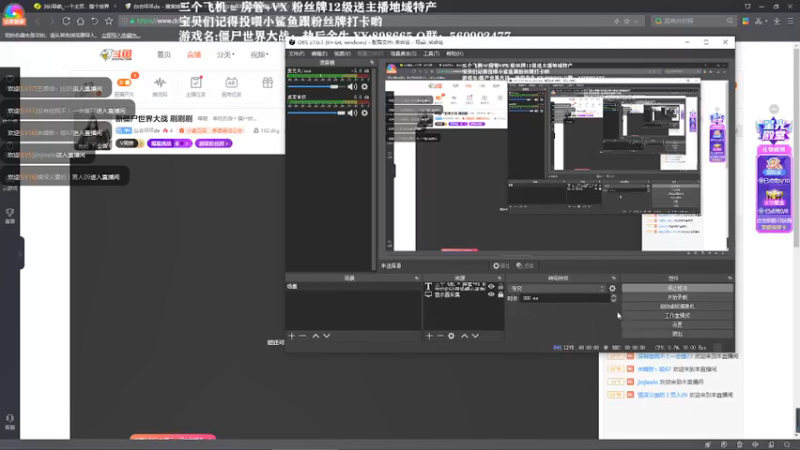Go to Douyu 直播 live link
Viewport: 800px width, 450px height.
[194, 55]
